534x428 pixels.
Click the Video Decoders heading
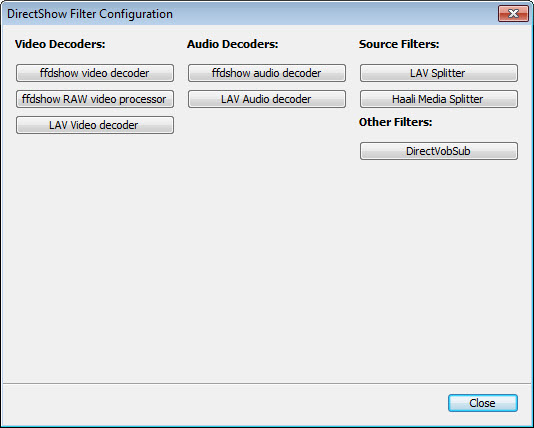click(x=60, y=44)
